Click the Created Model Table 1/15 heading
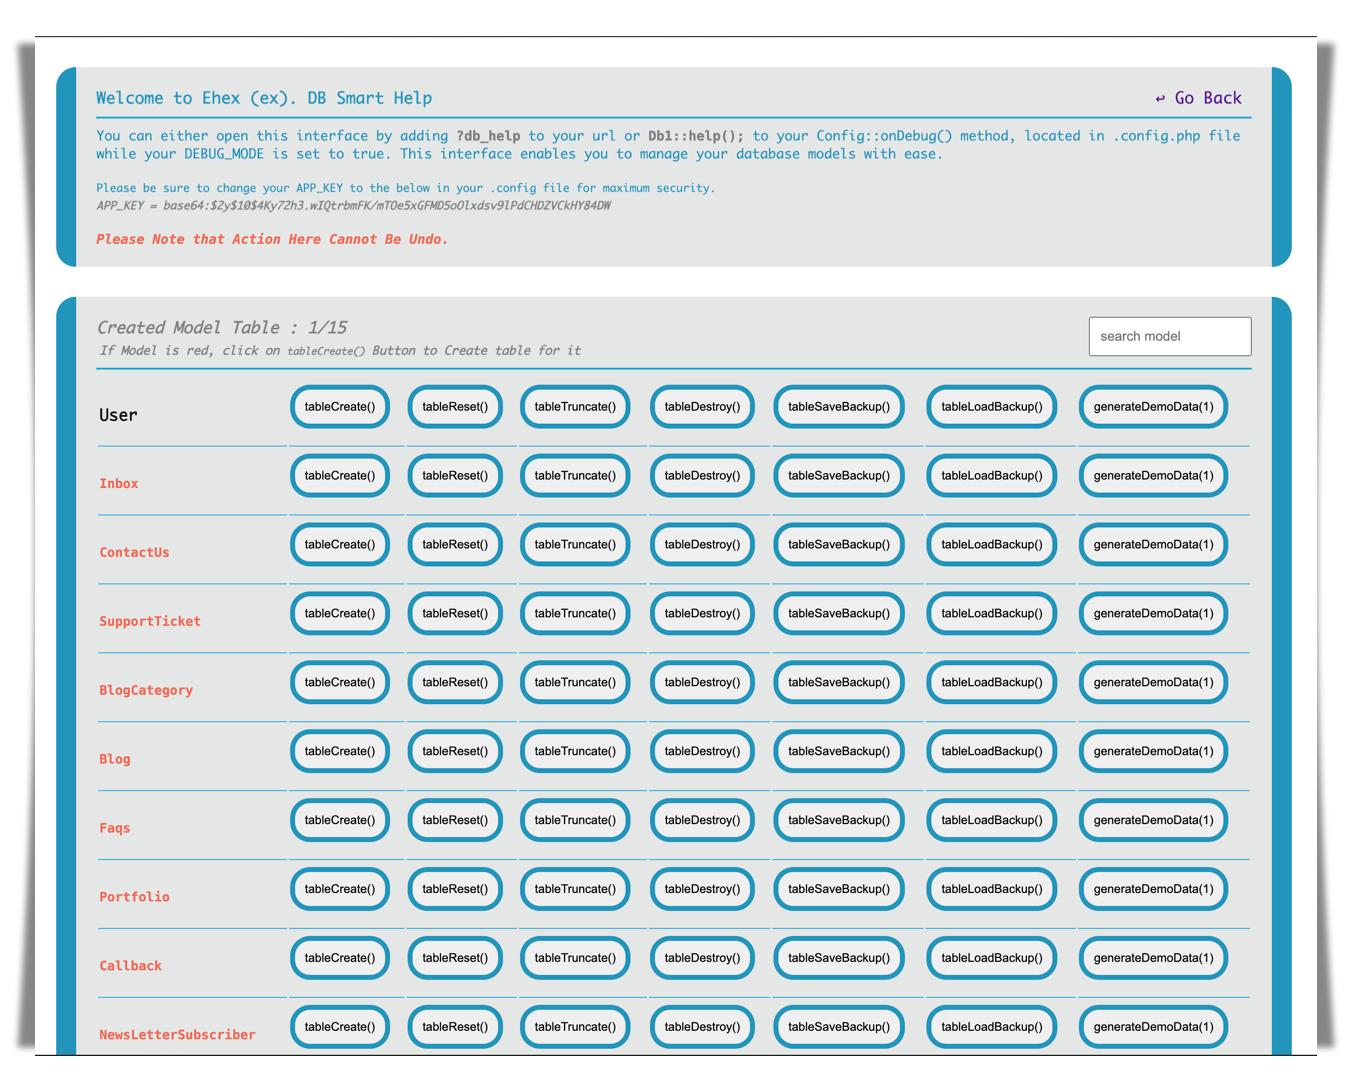1352x1091 pixels. [x=222, y=328]
